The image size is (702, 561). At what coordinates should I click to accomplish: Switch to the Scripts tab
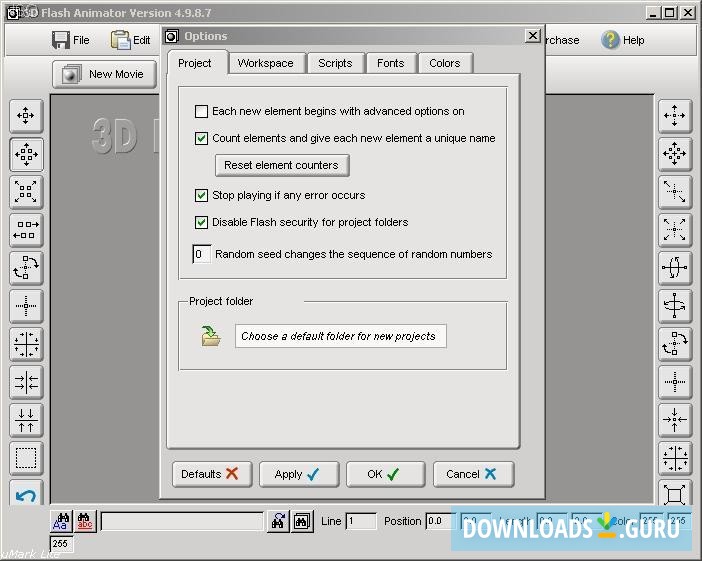(335, 63)
